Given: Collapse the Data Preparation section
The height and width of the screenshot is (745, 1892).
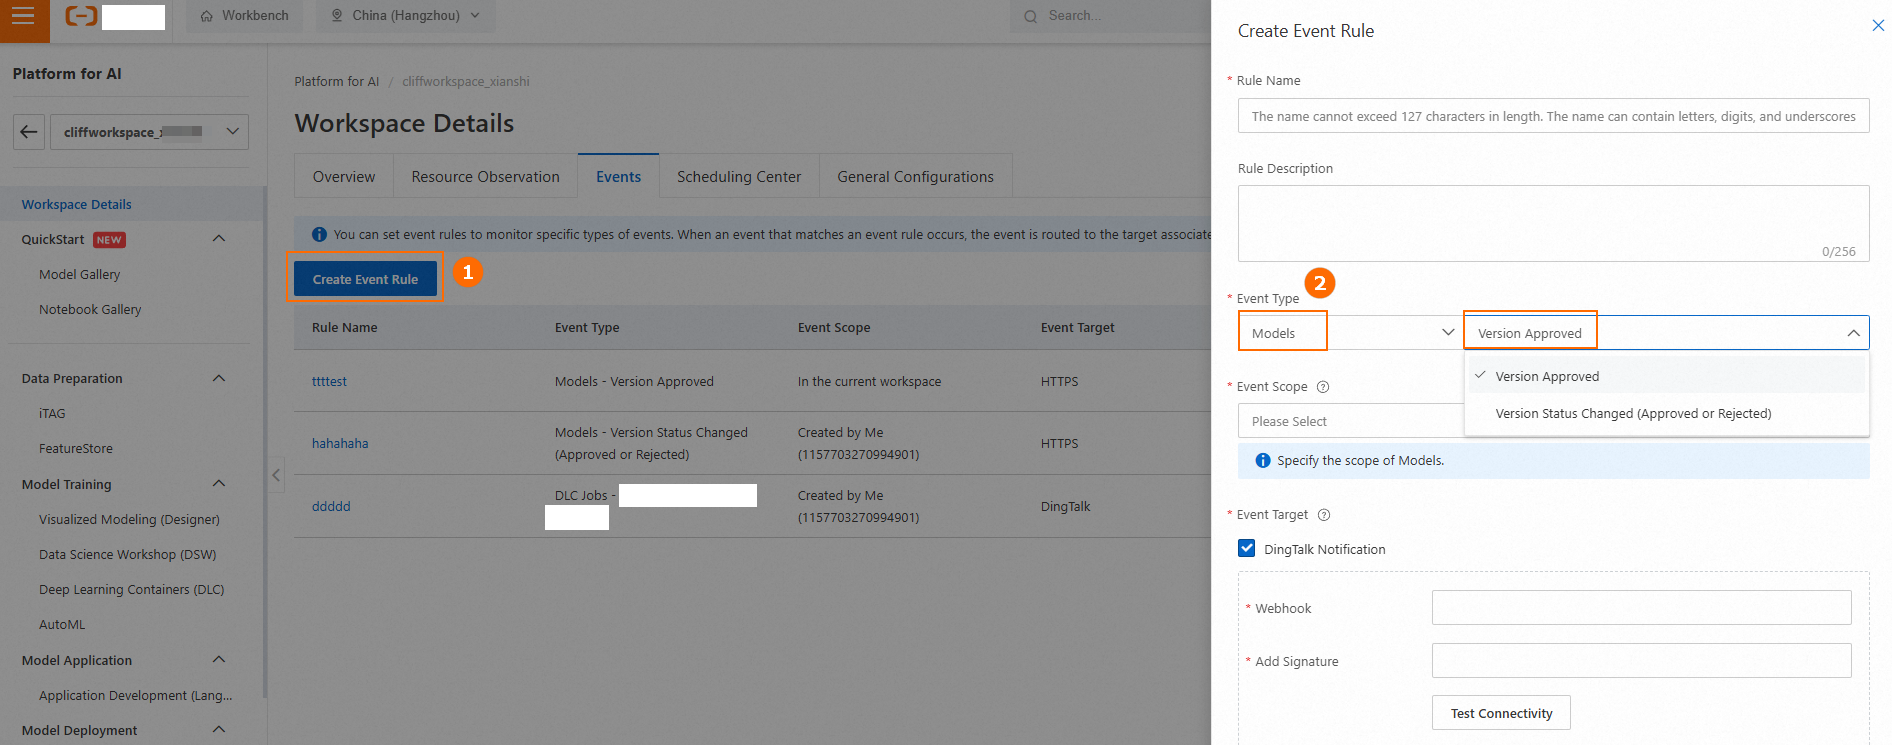Looking at the screenshot, I should [219, 378].
